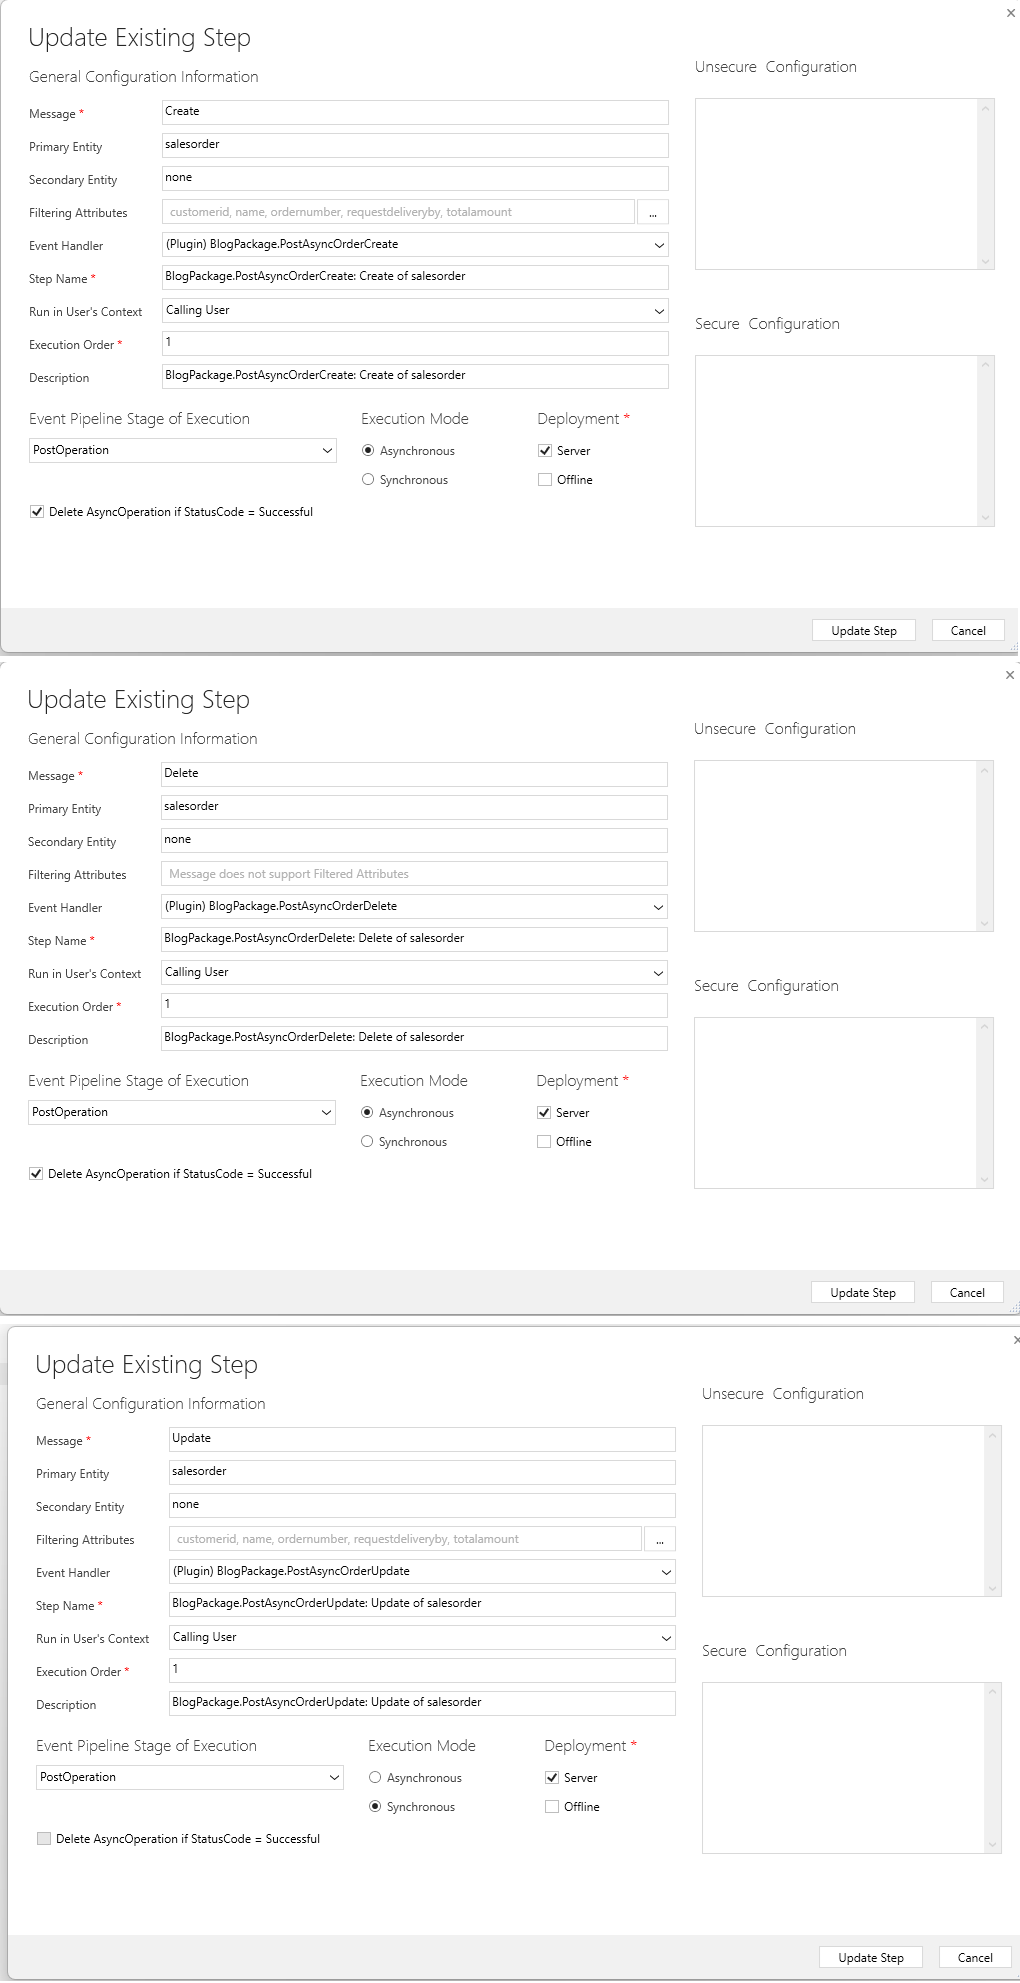Toggle Offline deployment in the Create step dialog

pyautogui.click(x=545, y=480)
